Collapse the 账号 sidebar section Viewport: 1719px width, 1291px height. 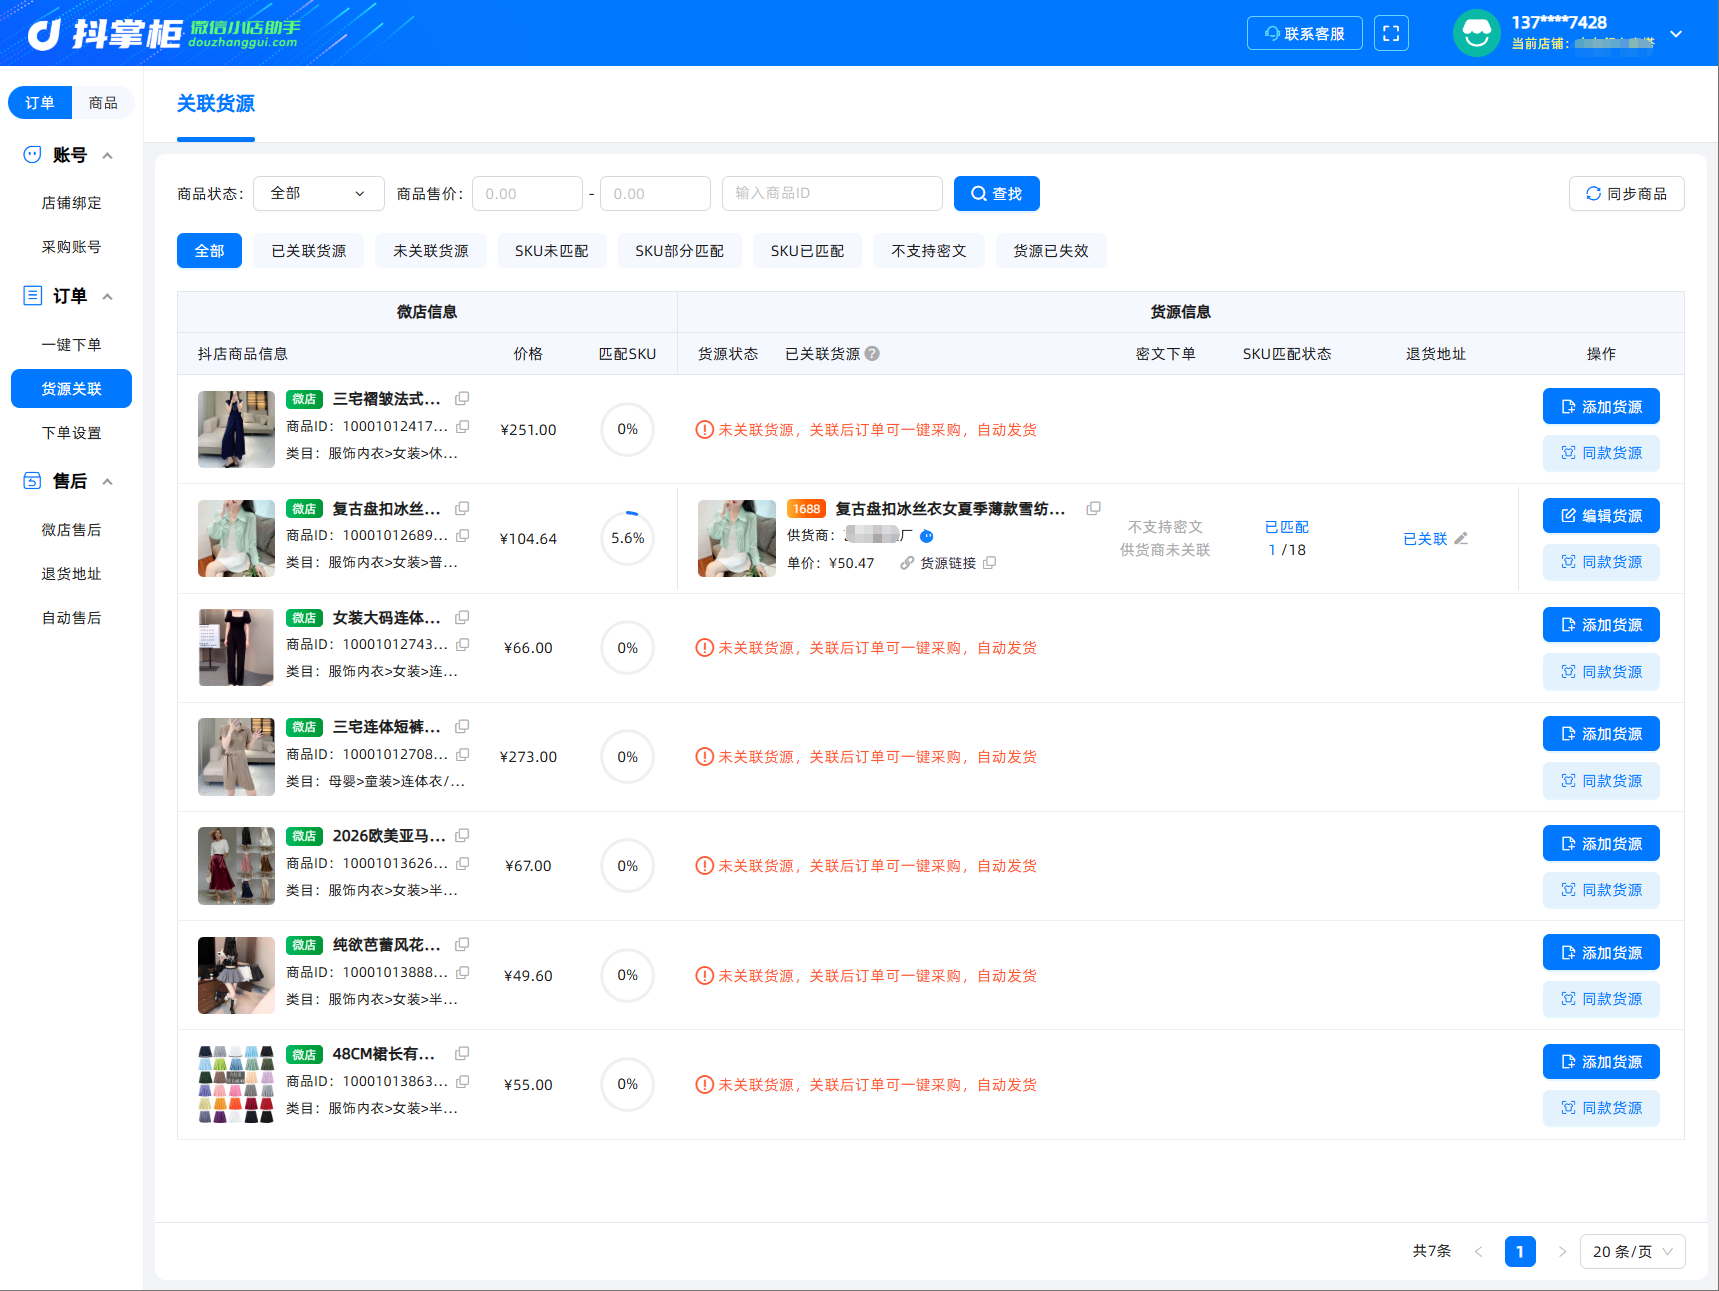pos(108,155)
